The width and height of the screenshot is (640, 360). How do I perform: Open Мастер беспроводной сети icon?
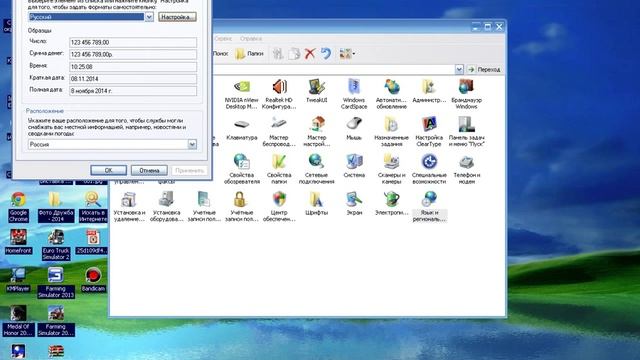(279, 132)
